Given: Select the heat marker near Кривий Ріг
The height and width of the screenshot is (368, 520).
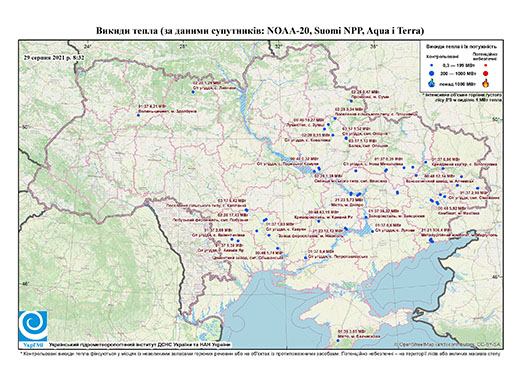Looking at the screenshot, I should pos(319,221).
